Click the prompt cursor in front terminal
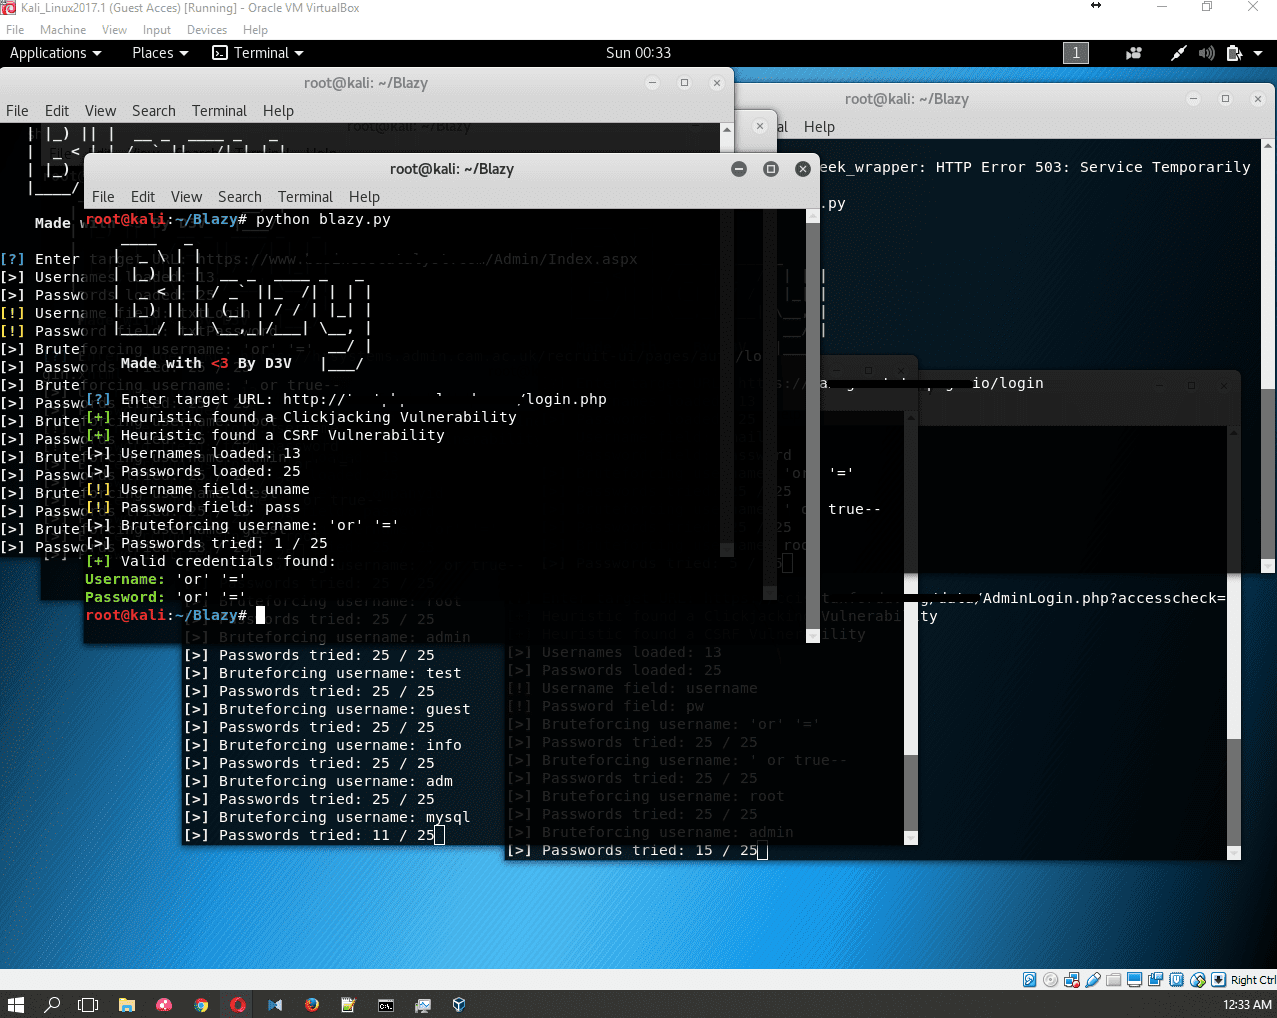This screenshot has height=1018, width=1277. tap(260, 615)
